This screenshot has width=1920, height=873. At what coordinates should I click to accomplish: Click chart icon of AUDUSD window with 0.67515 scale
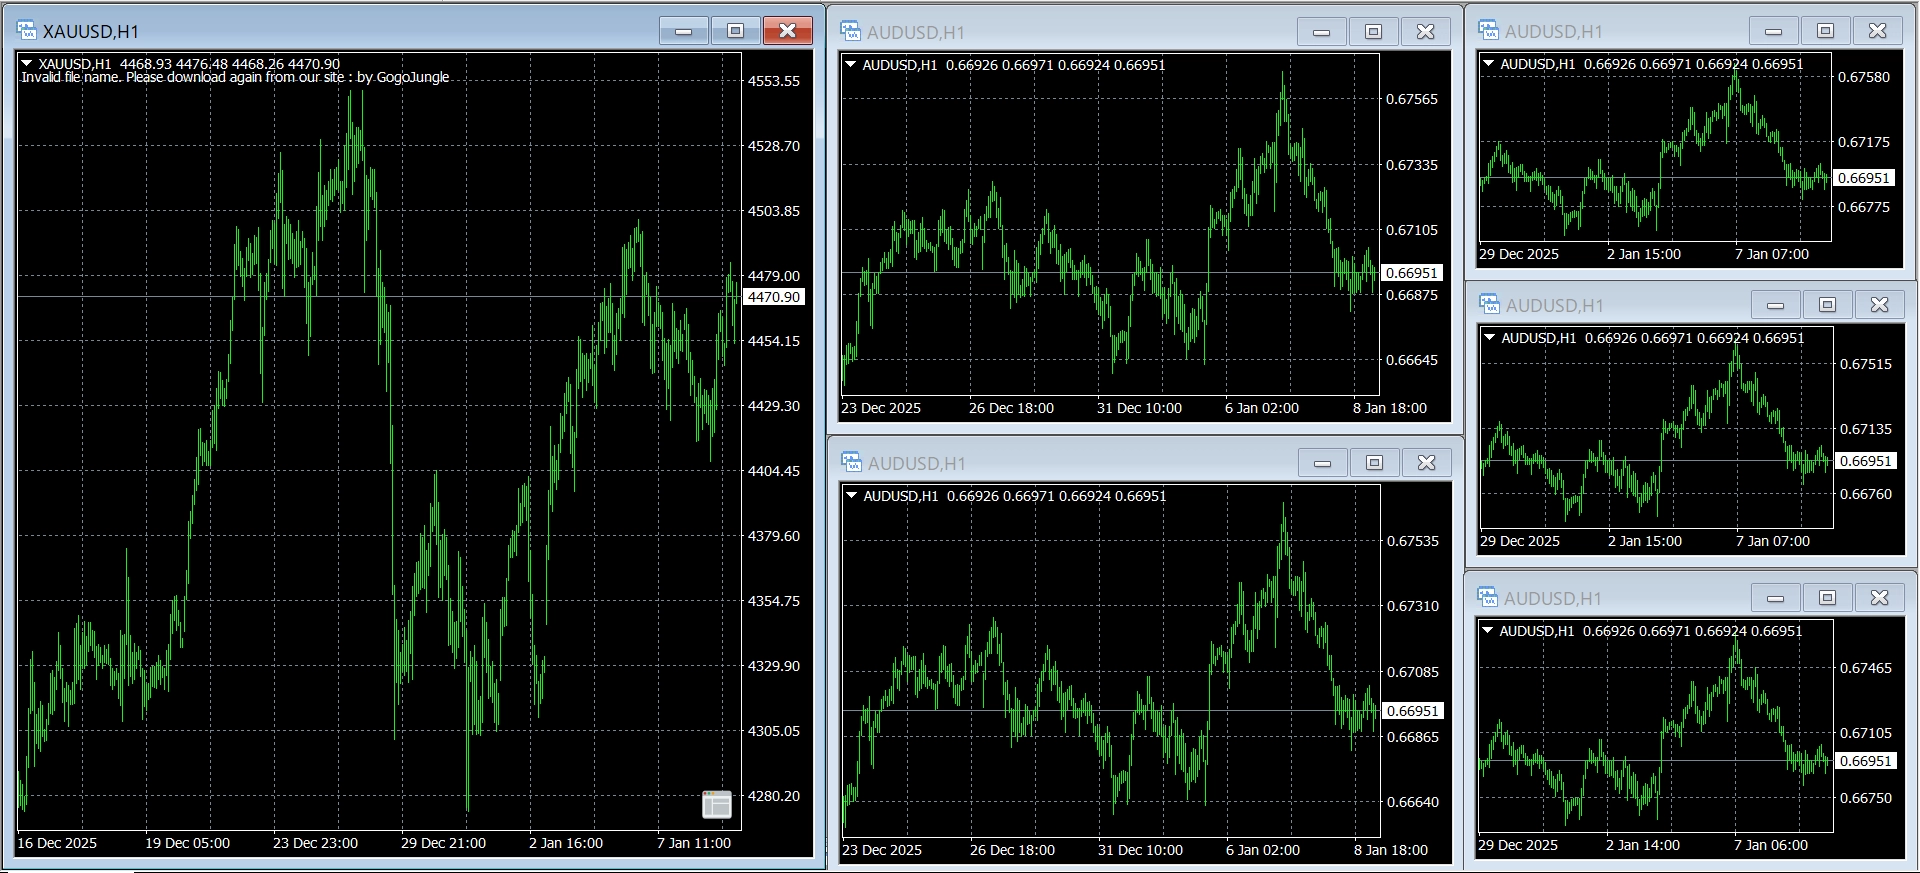[1490, 304]
